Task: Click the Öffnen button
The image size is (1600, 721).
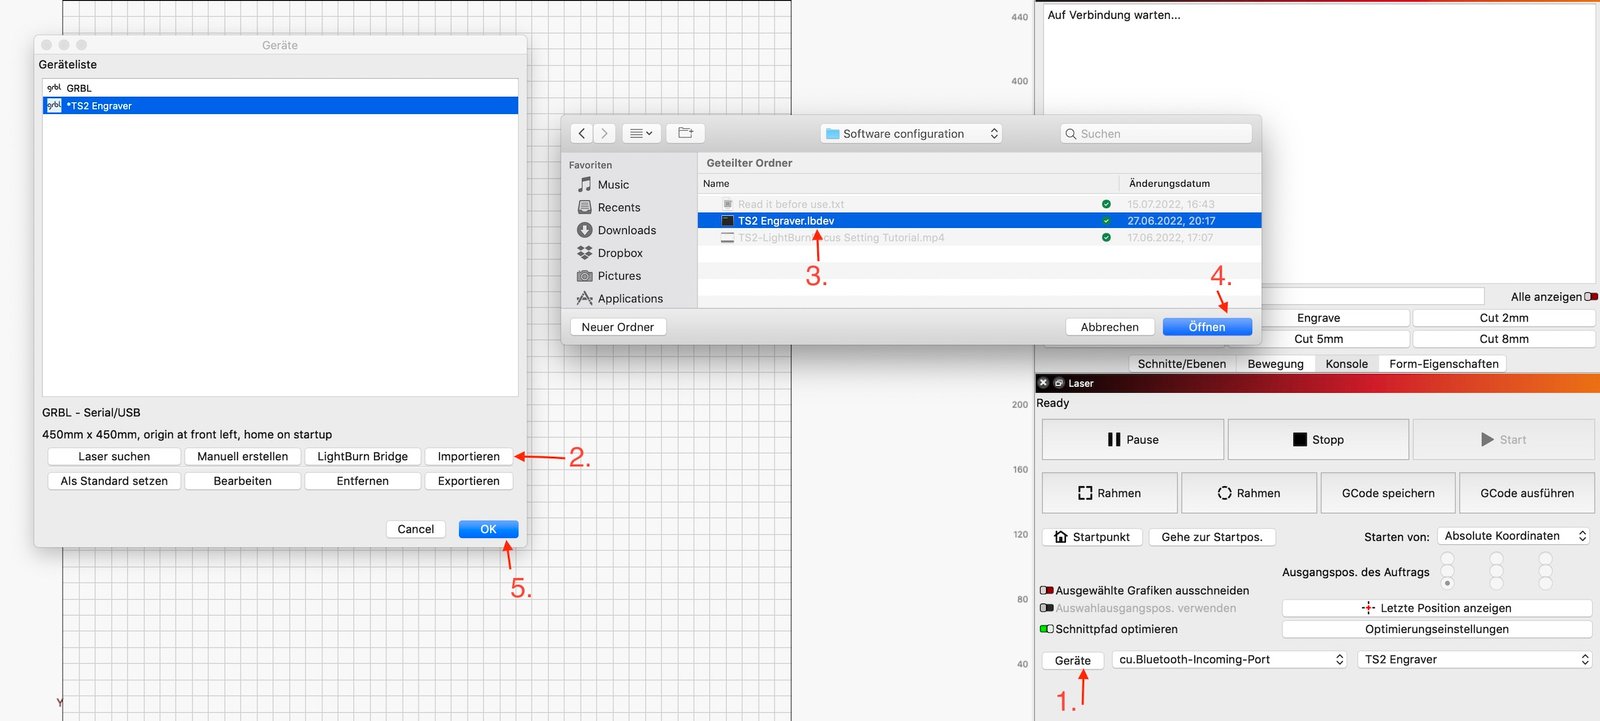Action: click(x=1206, y=327)
